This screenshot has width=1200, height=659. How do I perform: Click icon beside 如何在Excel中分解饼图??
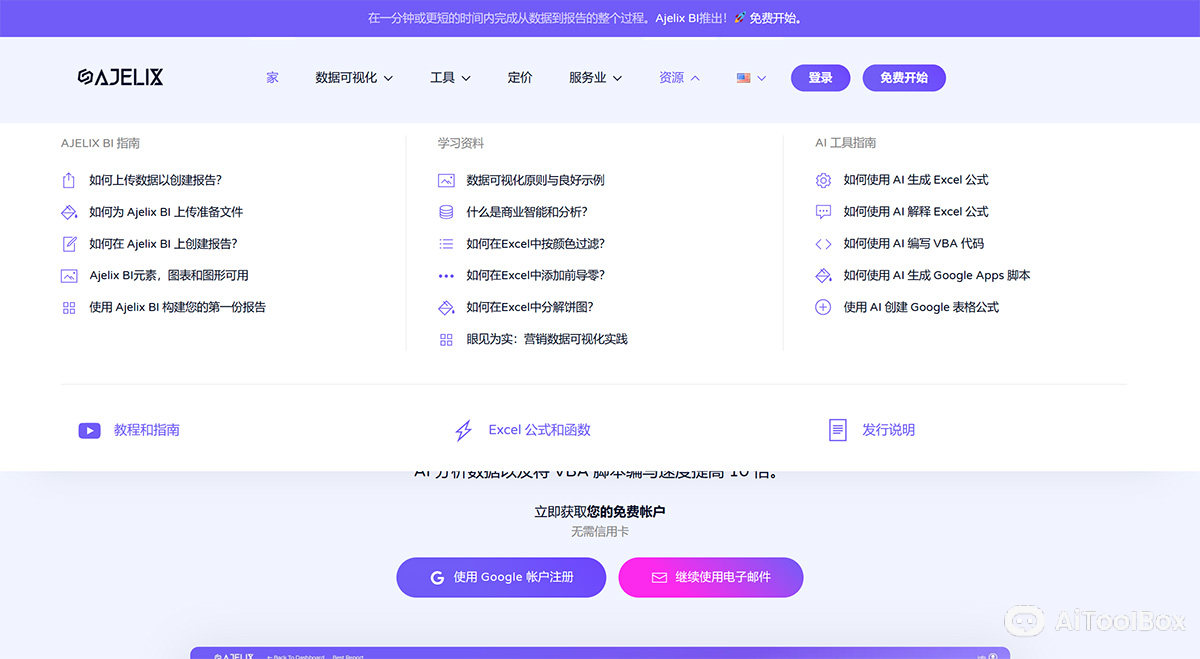[x=446, y=307]
